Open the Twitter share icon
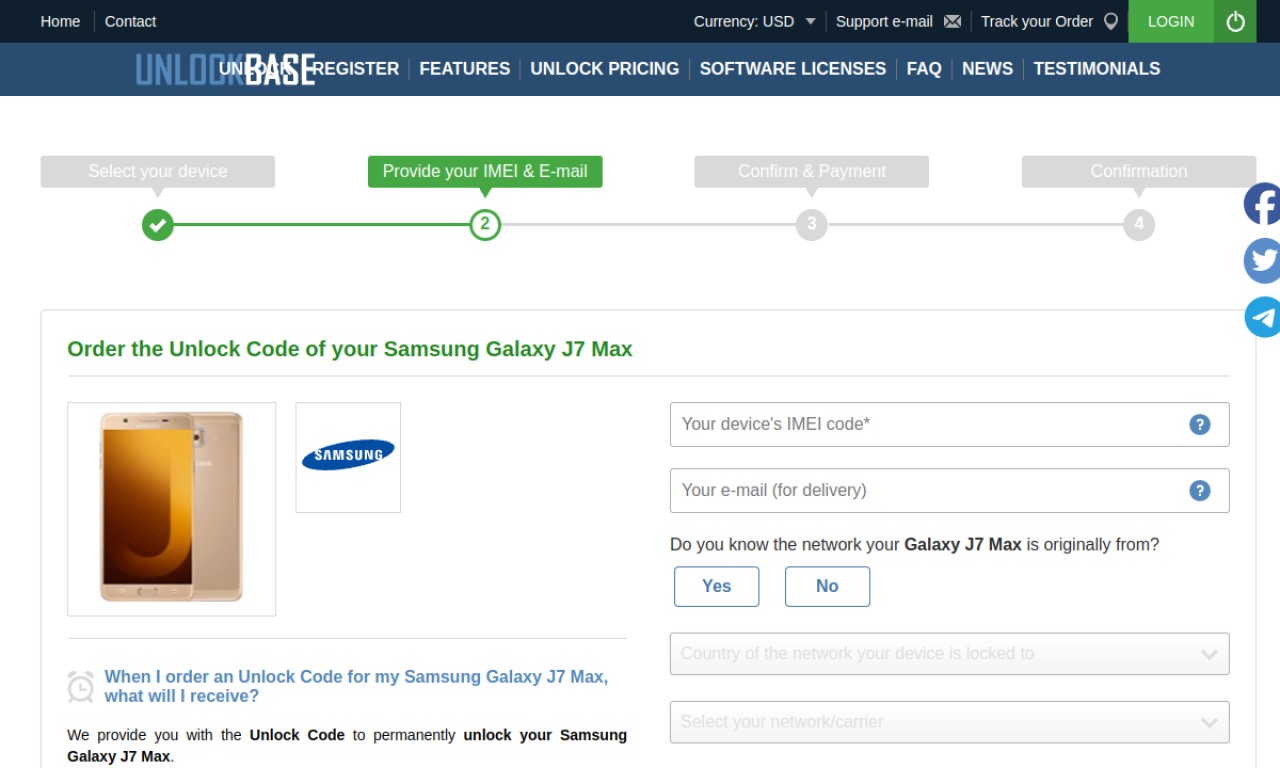The height and width of the screenshot is (768, 1280). [1262, 260]
